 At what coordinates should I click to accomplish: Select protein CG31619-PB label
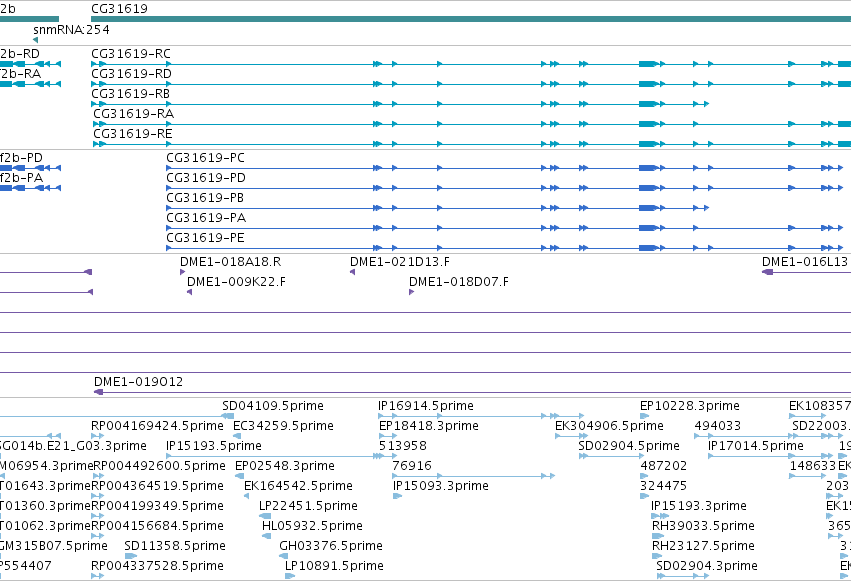(x=205, y=198)
